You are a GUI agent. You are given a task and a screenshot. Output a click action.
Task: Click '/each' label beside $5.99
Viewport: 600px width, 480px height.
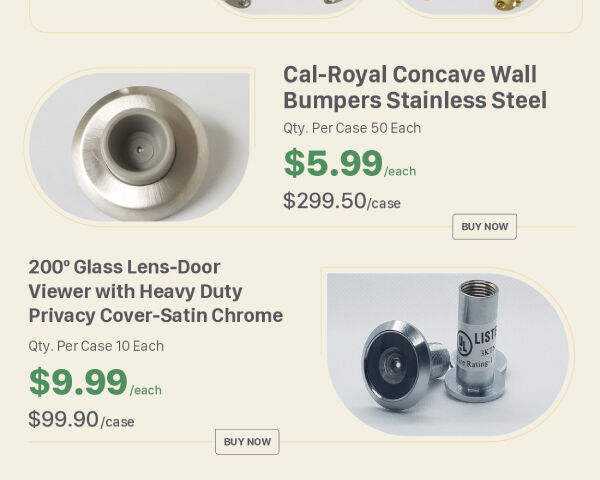point(400,172)
